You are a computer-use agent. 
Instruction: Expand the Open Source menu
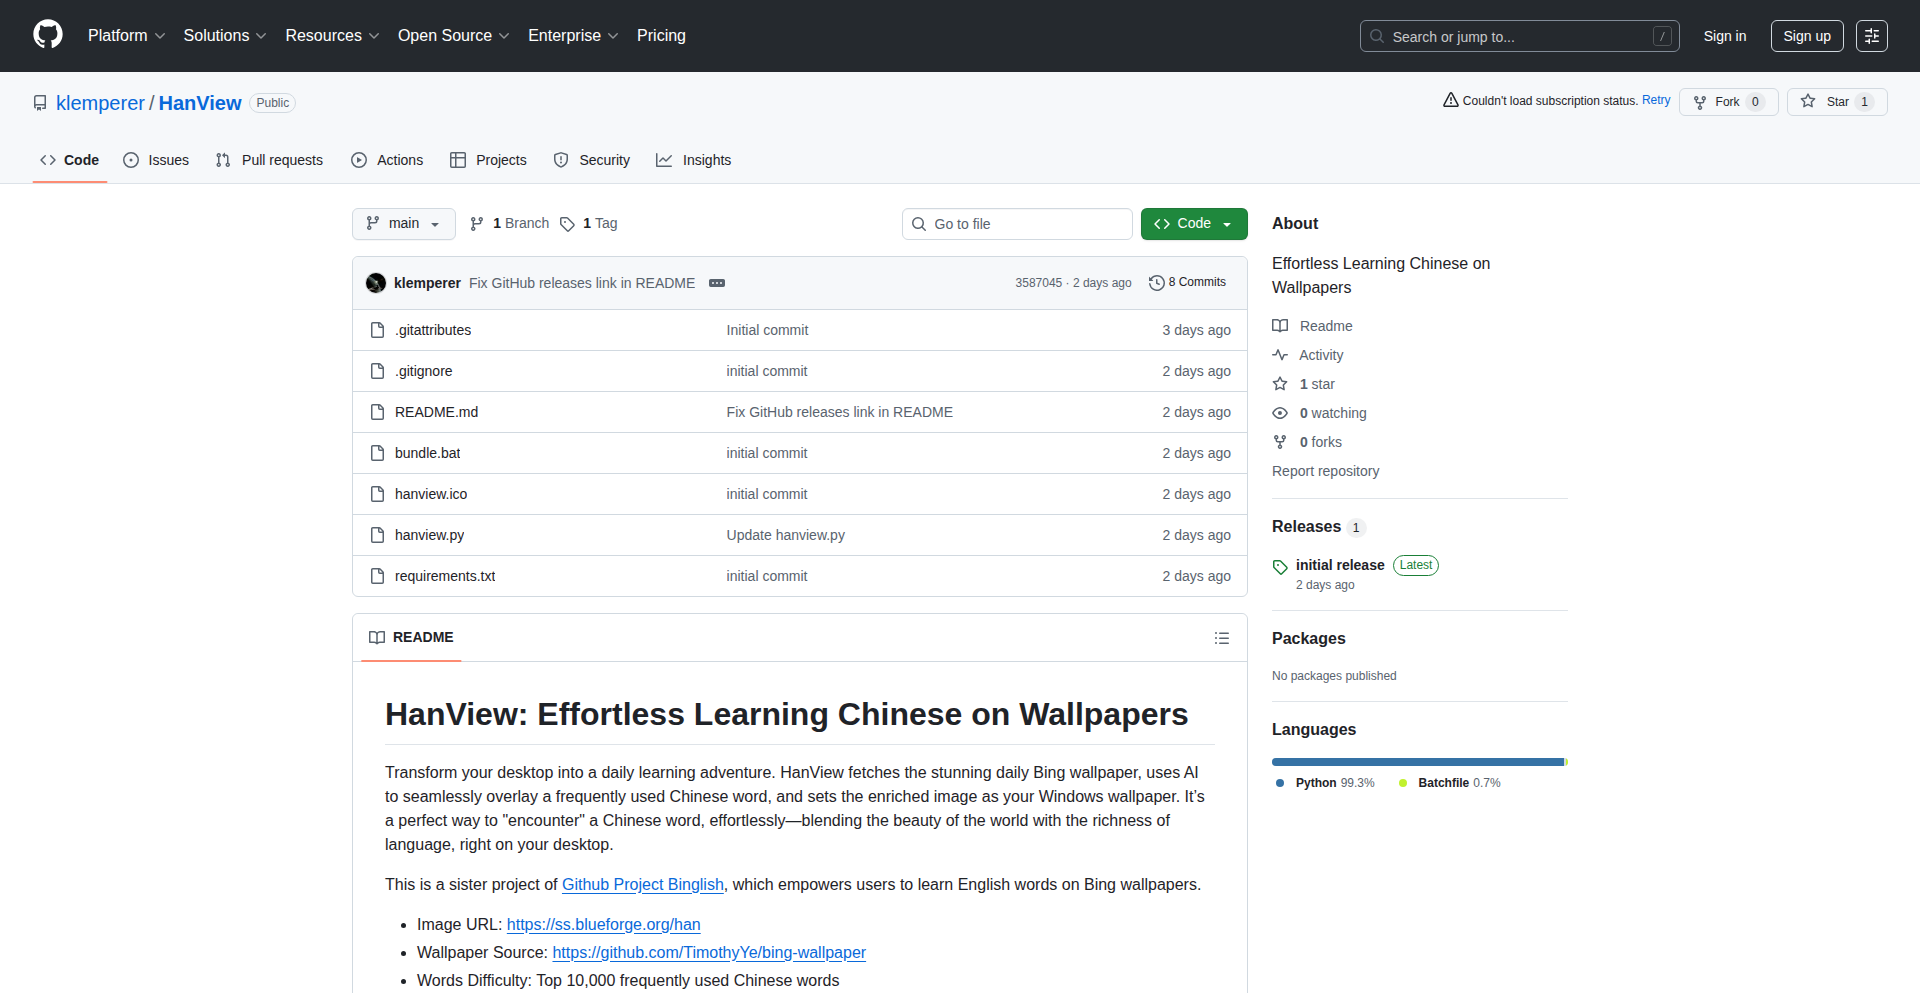[454, 36]
